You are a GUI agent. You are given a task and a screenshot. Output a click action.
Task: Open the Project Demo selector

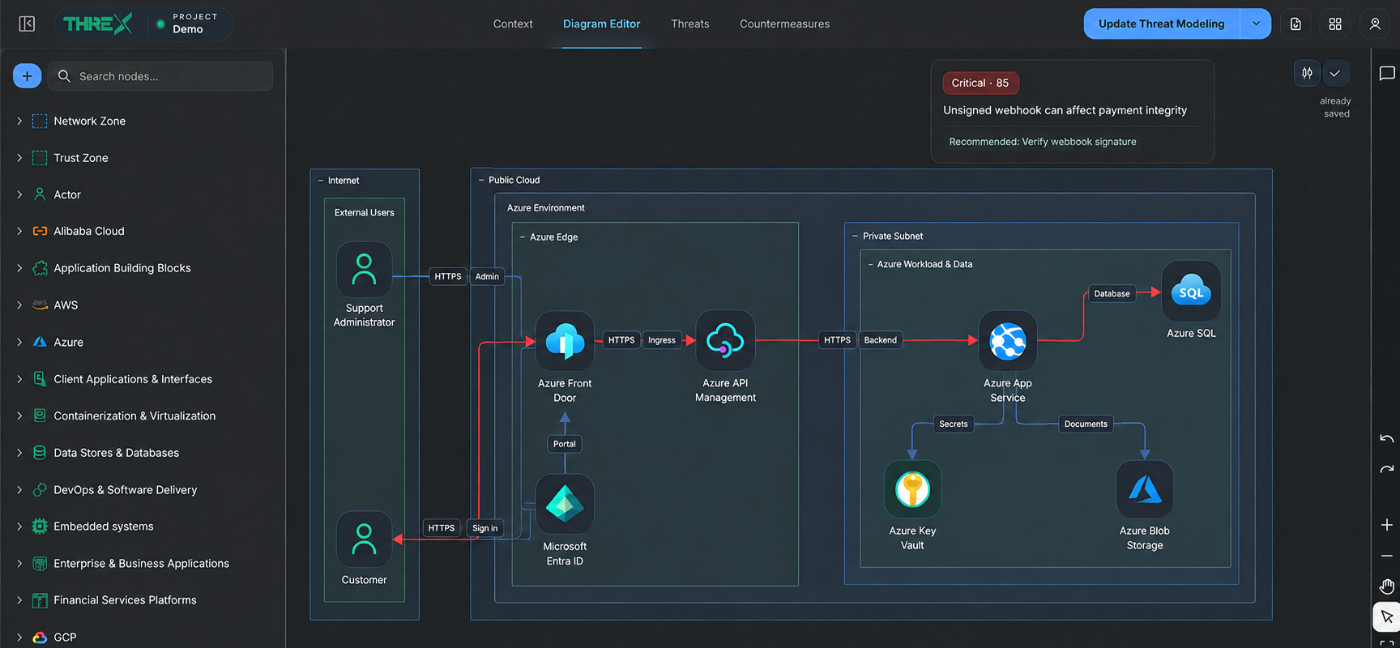tap(190, 24)
